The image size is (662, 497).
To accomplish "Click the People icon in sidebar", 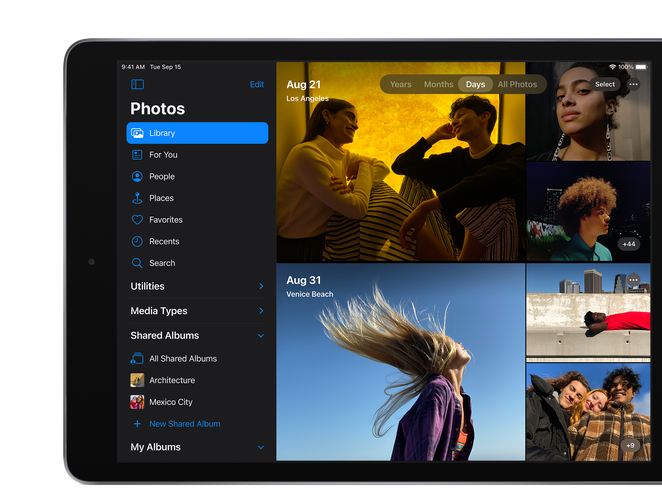I will pos(138,177).
